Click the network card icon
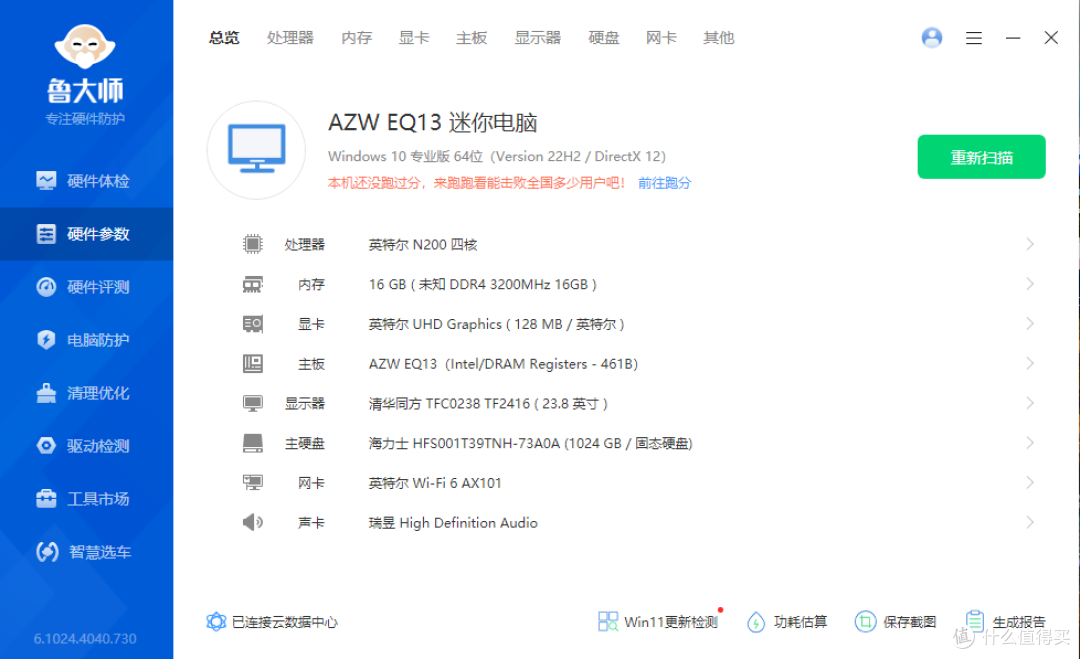The height and width of the screenshot is (659, 1080). coord(253,483)
